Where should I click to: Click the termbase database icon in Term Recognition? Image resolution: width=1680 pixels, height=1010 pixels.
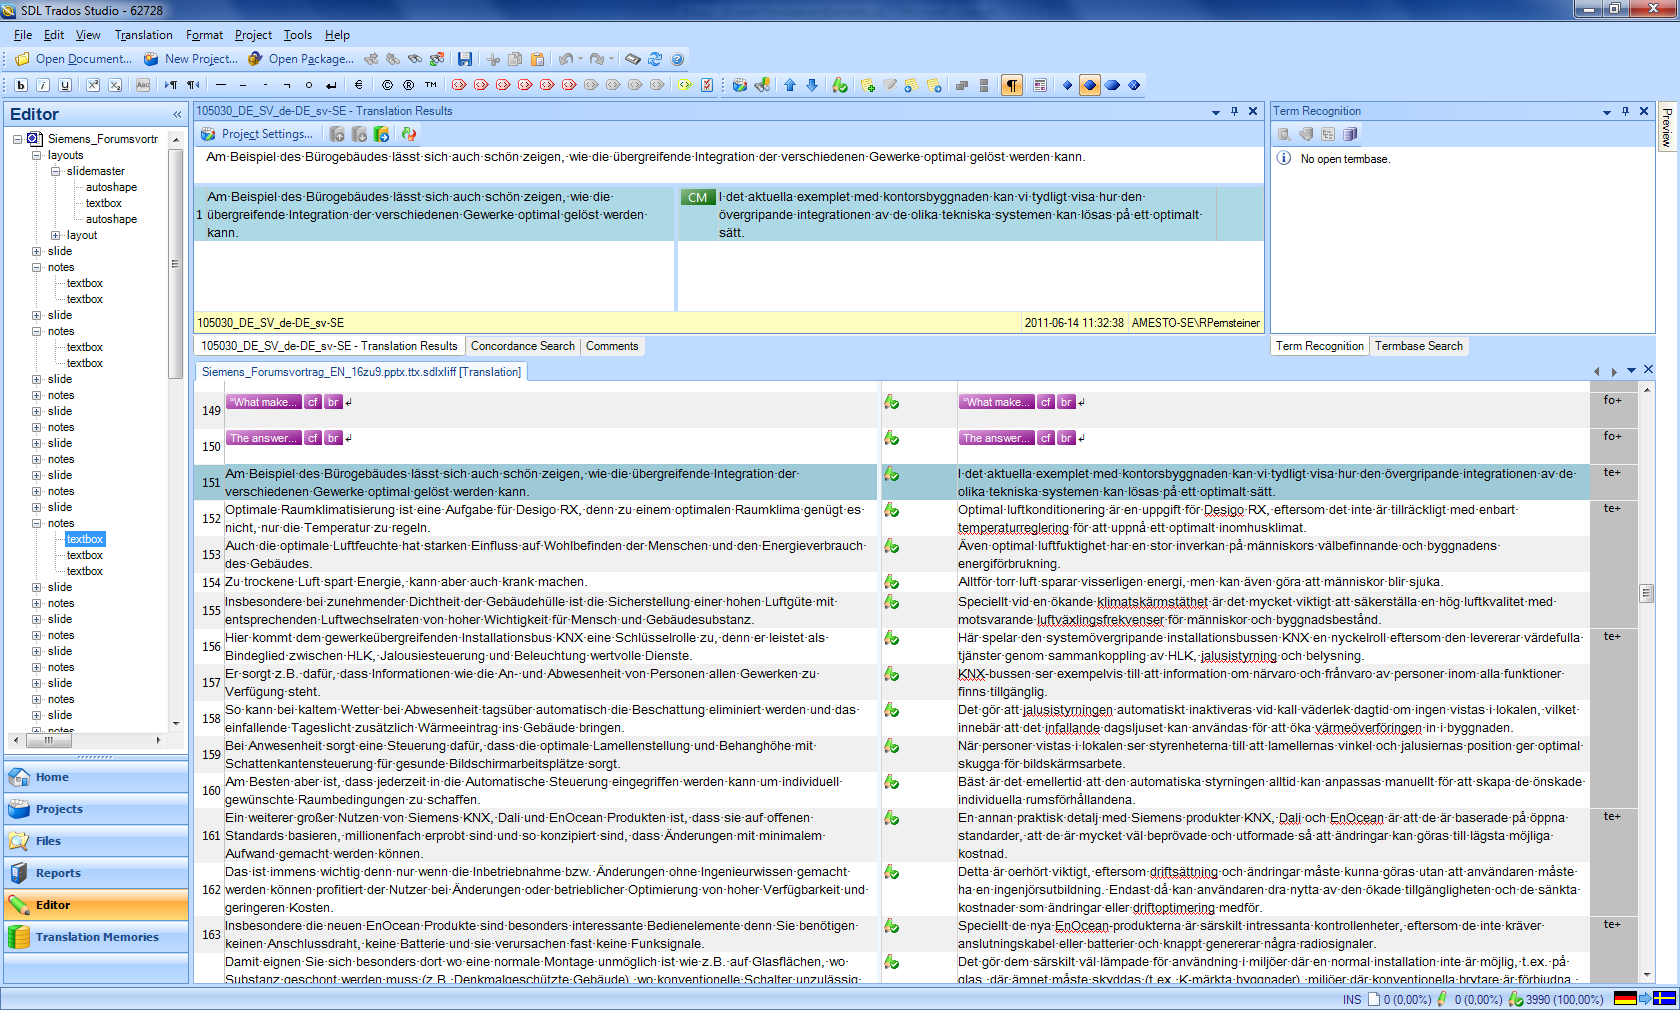tap(1350, 134)
